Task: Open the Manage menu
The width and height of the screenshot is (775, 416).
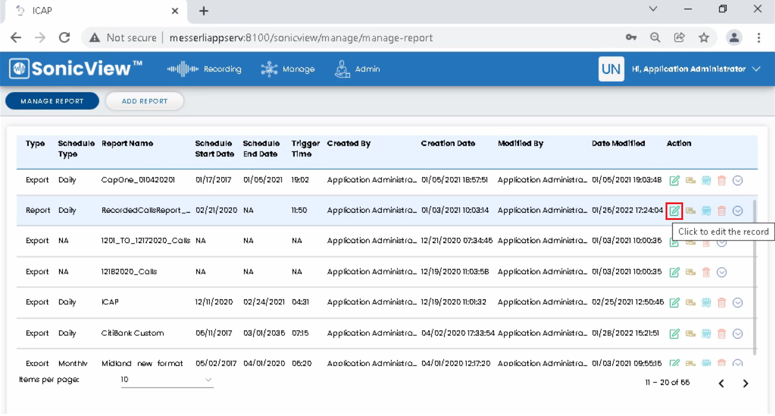Action: (x=288, y=69)
